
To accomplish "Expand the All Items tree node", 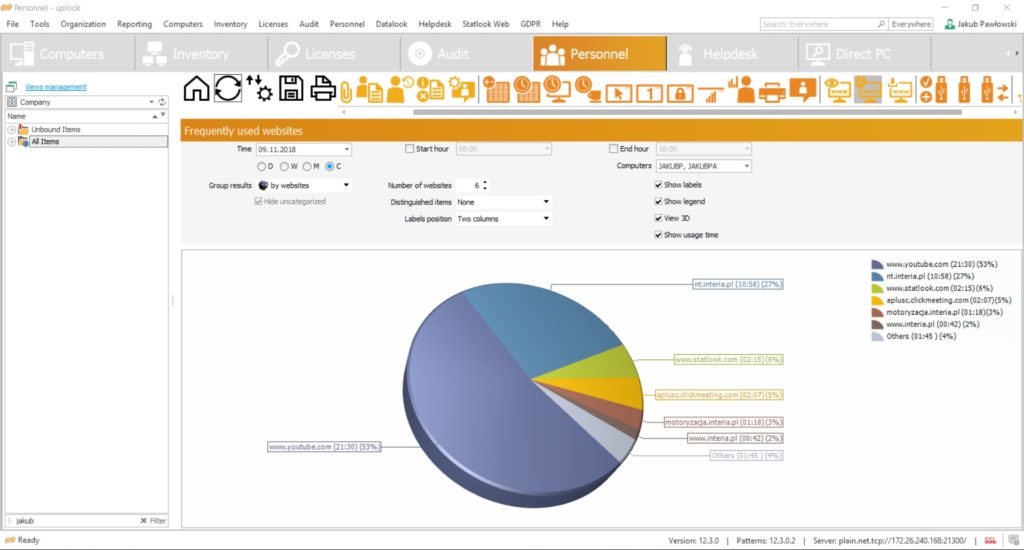I will tap(11, 142).
